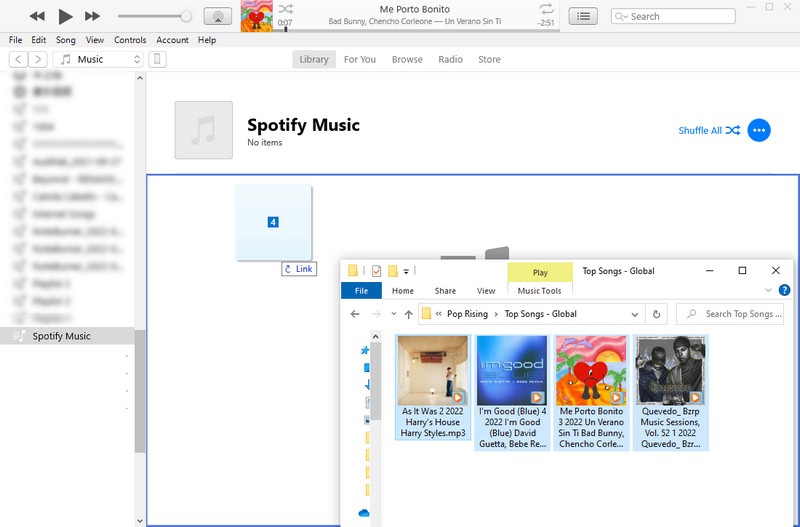This screenshot has width=800, height=527.
Task: Click the iTunes volume slider knob
Action: [x=186, y=16]
